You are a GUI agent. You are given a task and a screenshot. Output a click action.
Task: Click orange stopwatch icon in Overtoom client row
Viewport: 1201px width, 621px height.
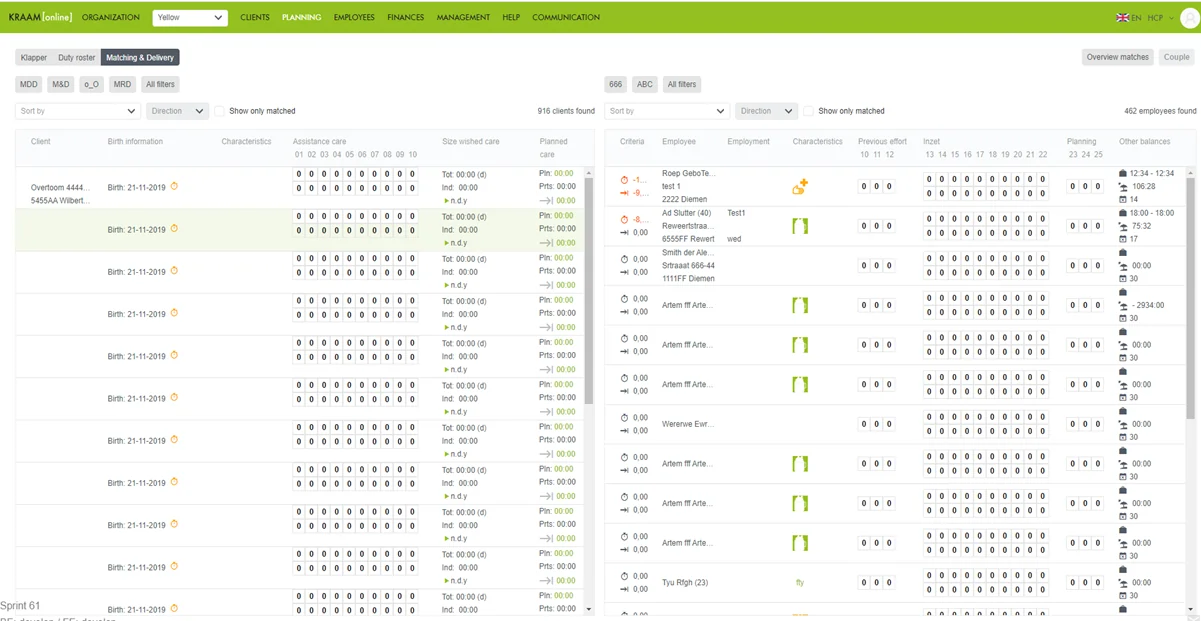174,186
